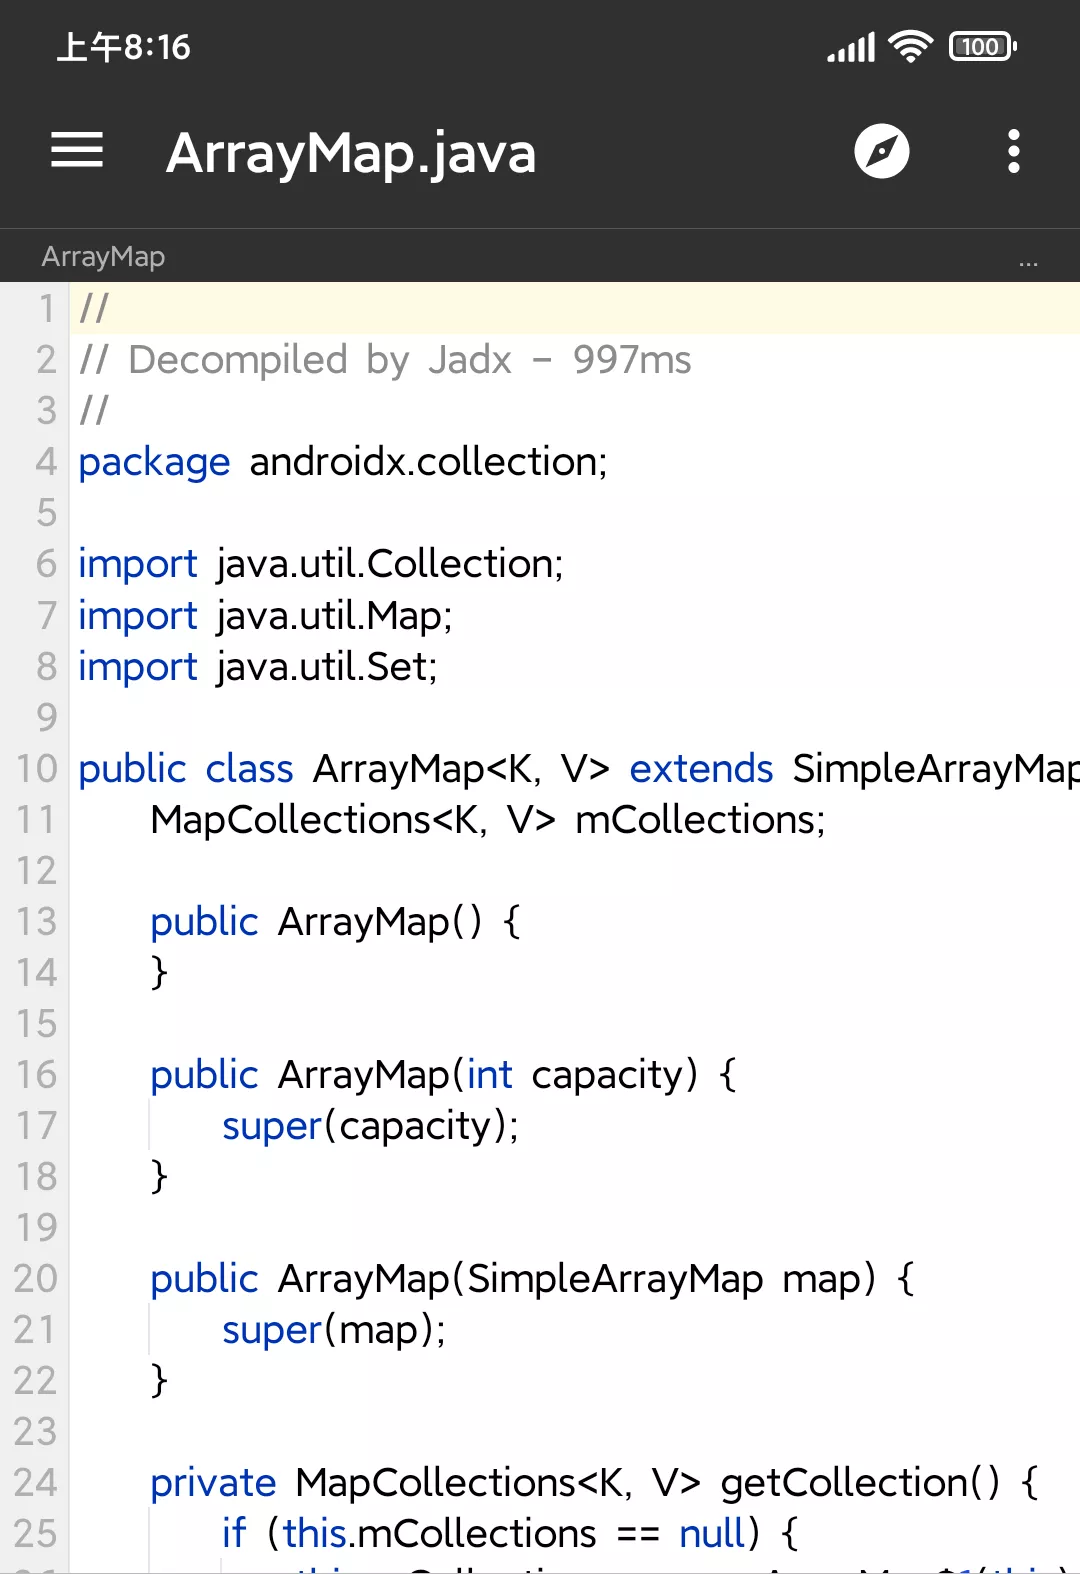Tap the status bar clock

point(123,47)
